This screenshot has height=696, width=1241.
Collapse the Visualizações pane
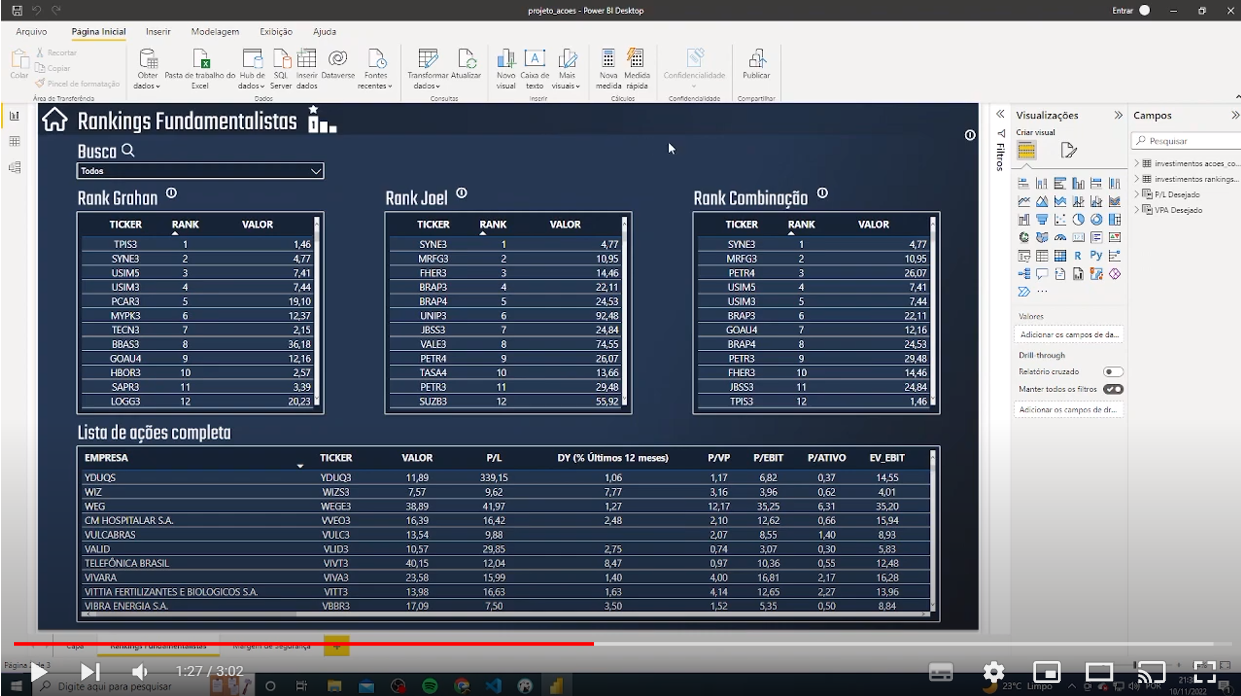point(1118,115)
